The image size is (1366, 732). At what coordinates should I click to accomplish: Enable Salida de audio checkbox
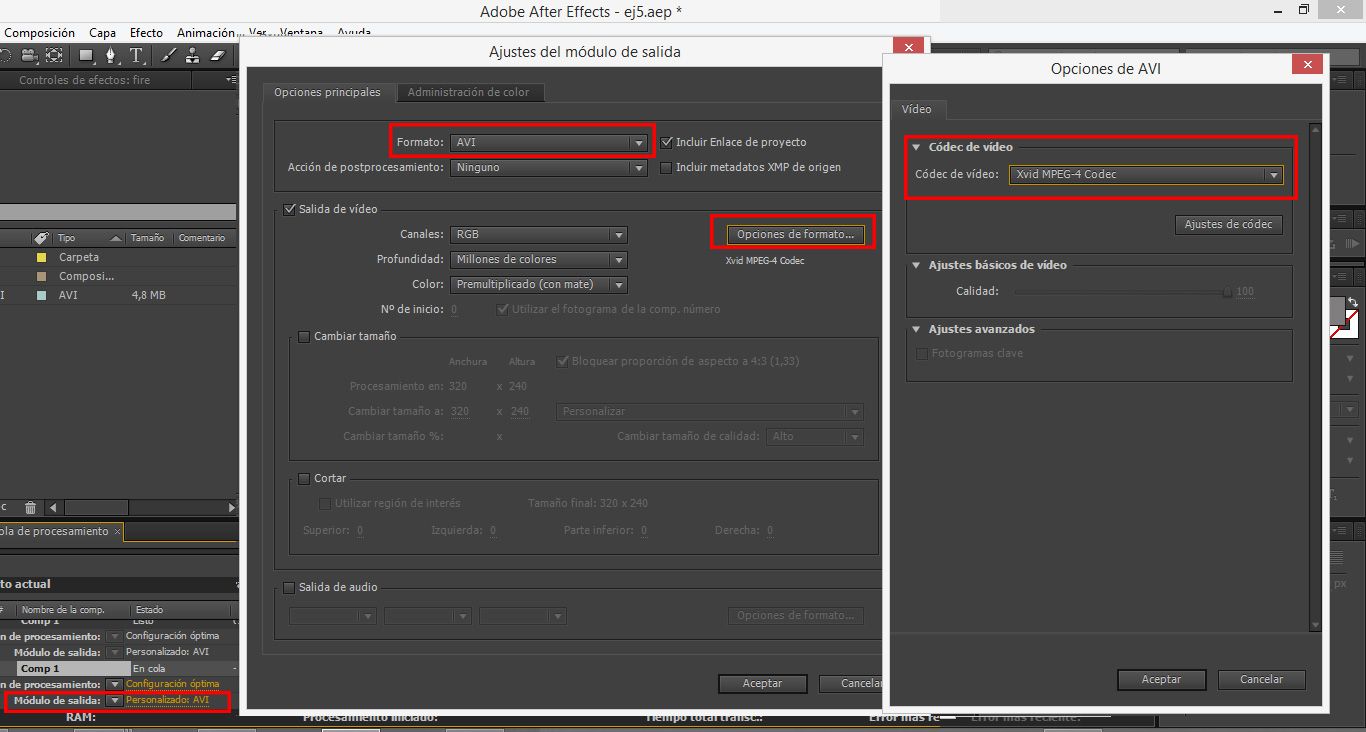(290, 587)
